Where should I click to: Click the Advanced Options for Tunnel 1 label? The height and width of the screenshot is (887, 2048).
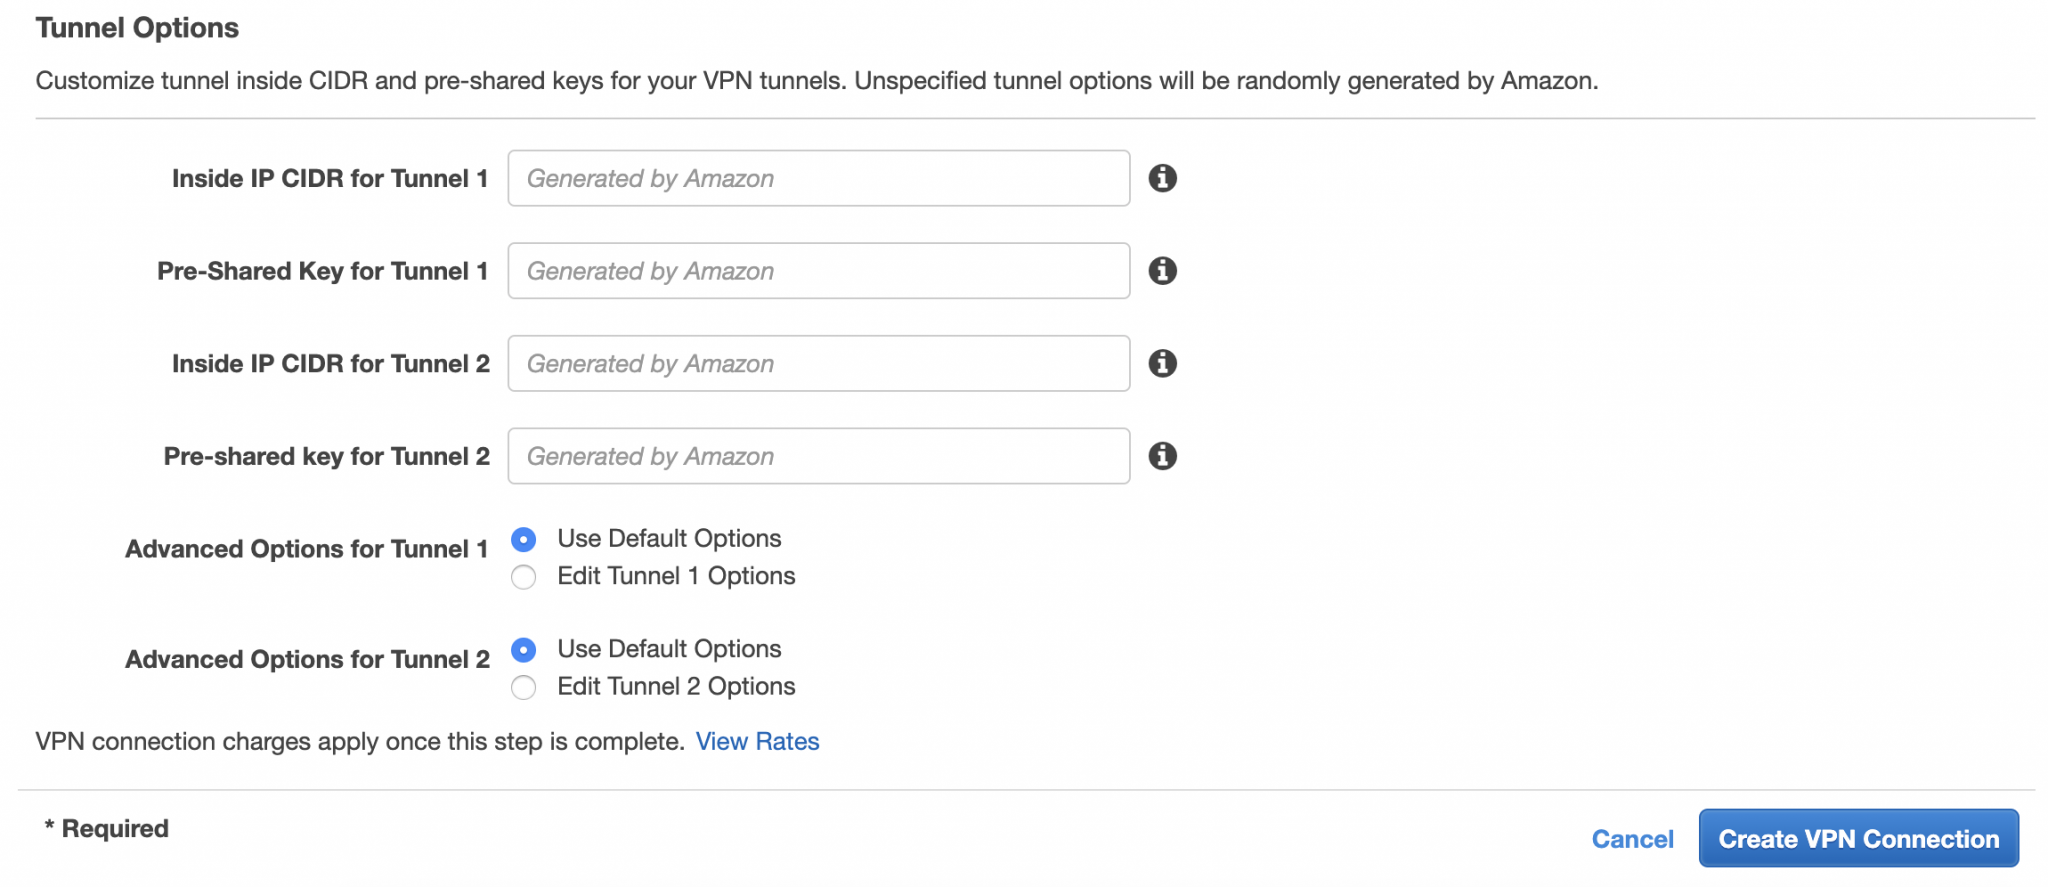307,549
